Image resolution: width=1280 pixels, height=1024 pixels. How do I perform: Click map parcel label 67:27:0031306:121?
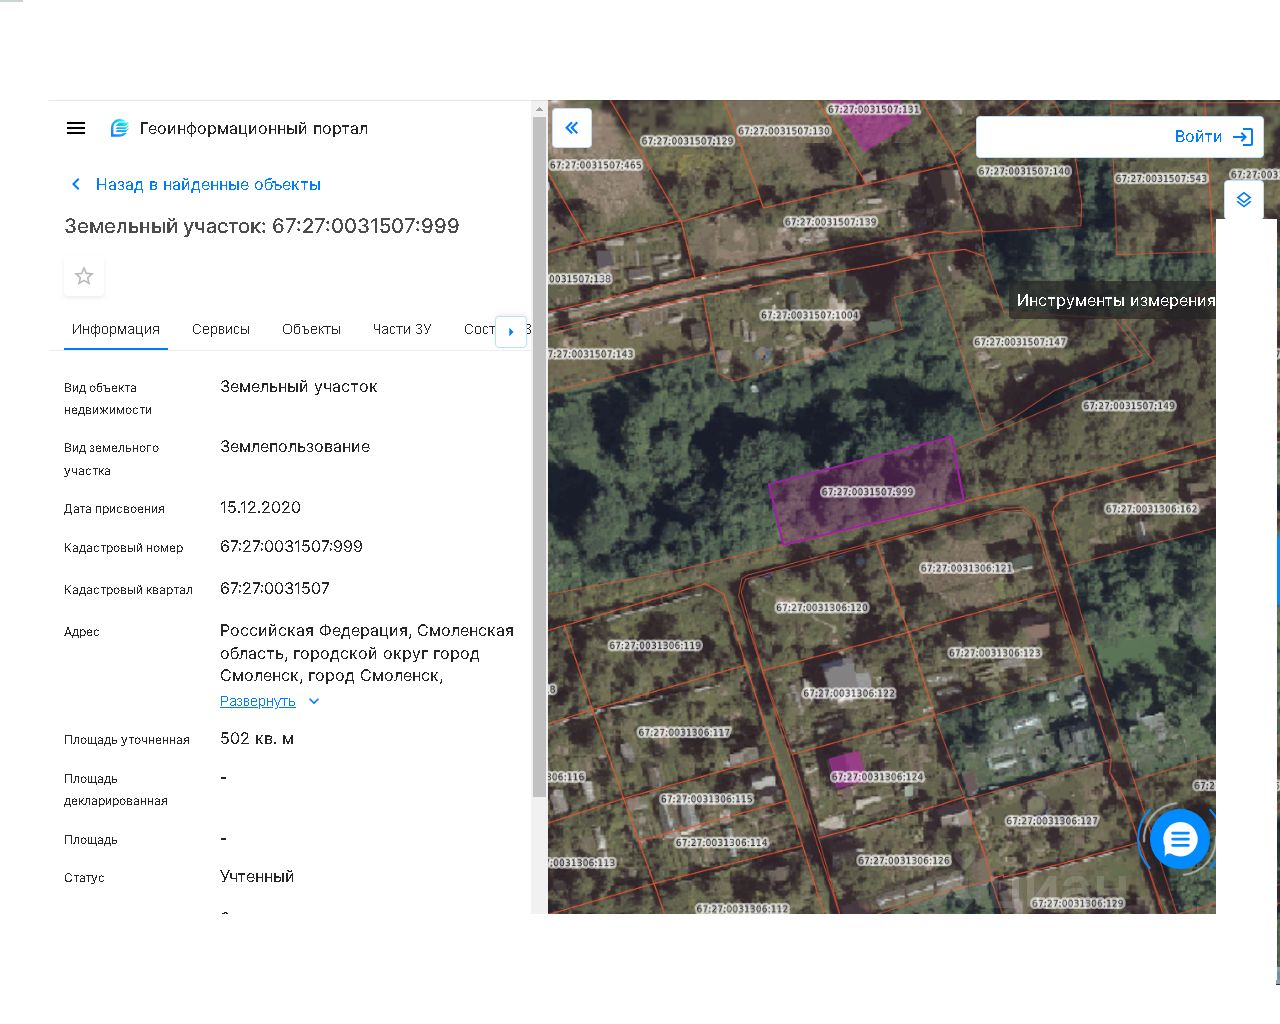click(966, 568)
